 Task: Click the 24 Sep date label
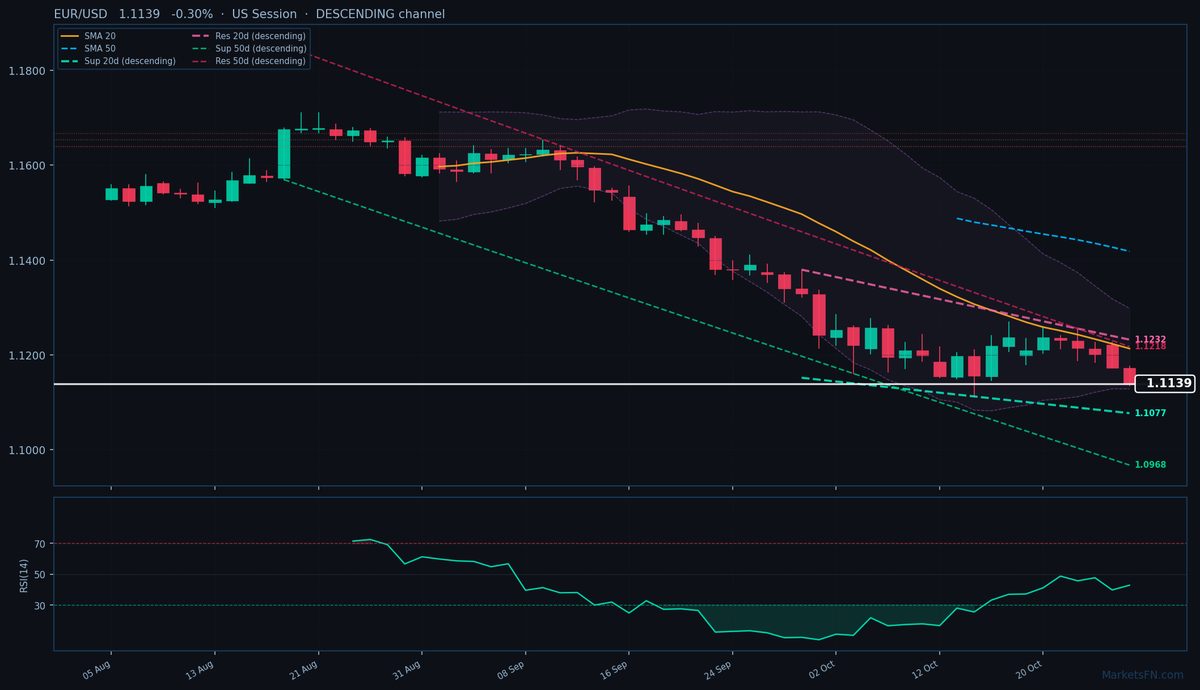click(x=718, y=670)
